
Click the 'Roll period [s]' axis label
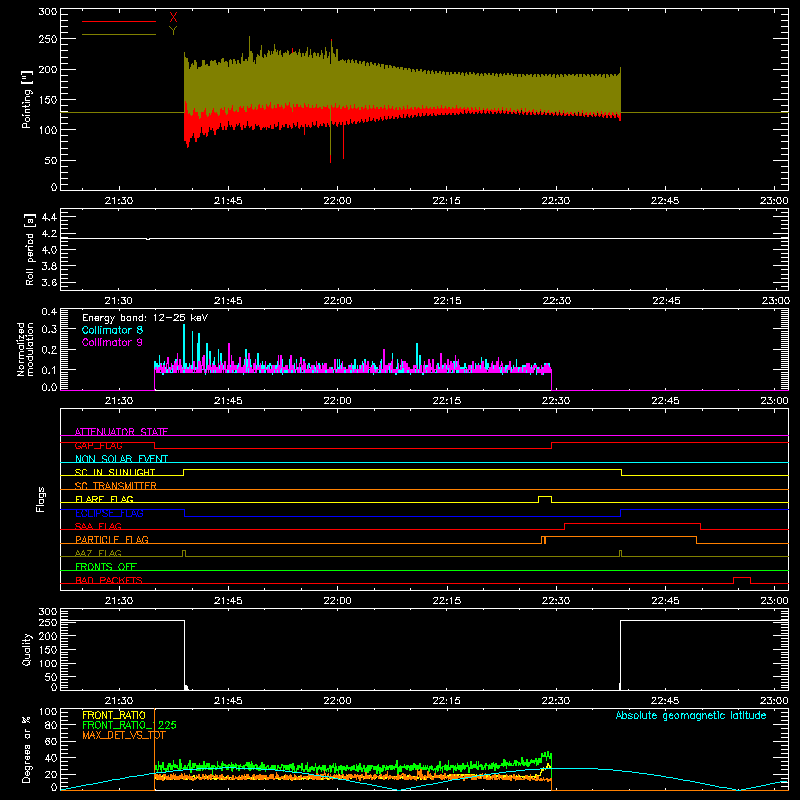coord(30,250)
